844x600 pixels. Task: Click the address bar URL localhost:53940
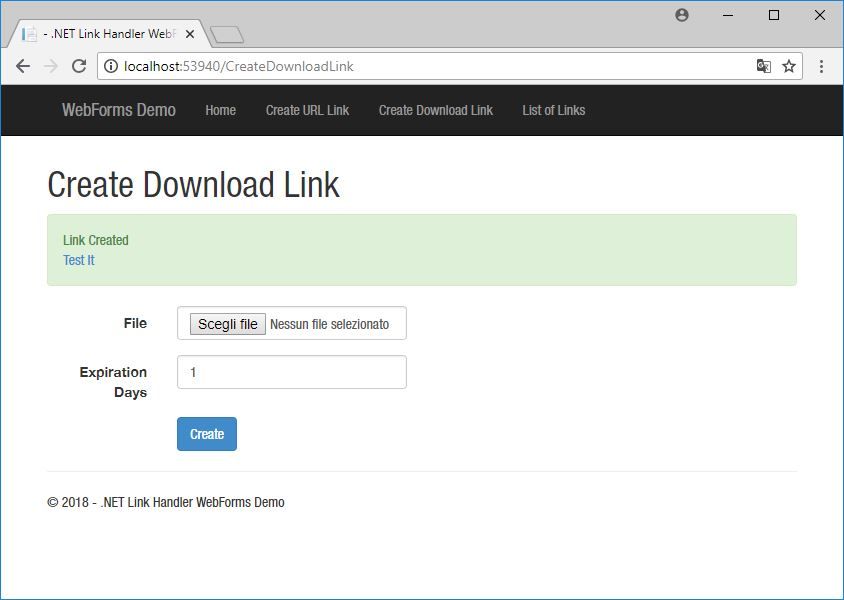click(238, 66)
